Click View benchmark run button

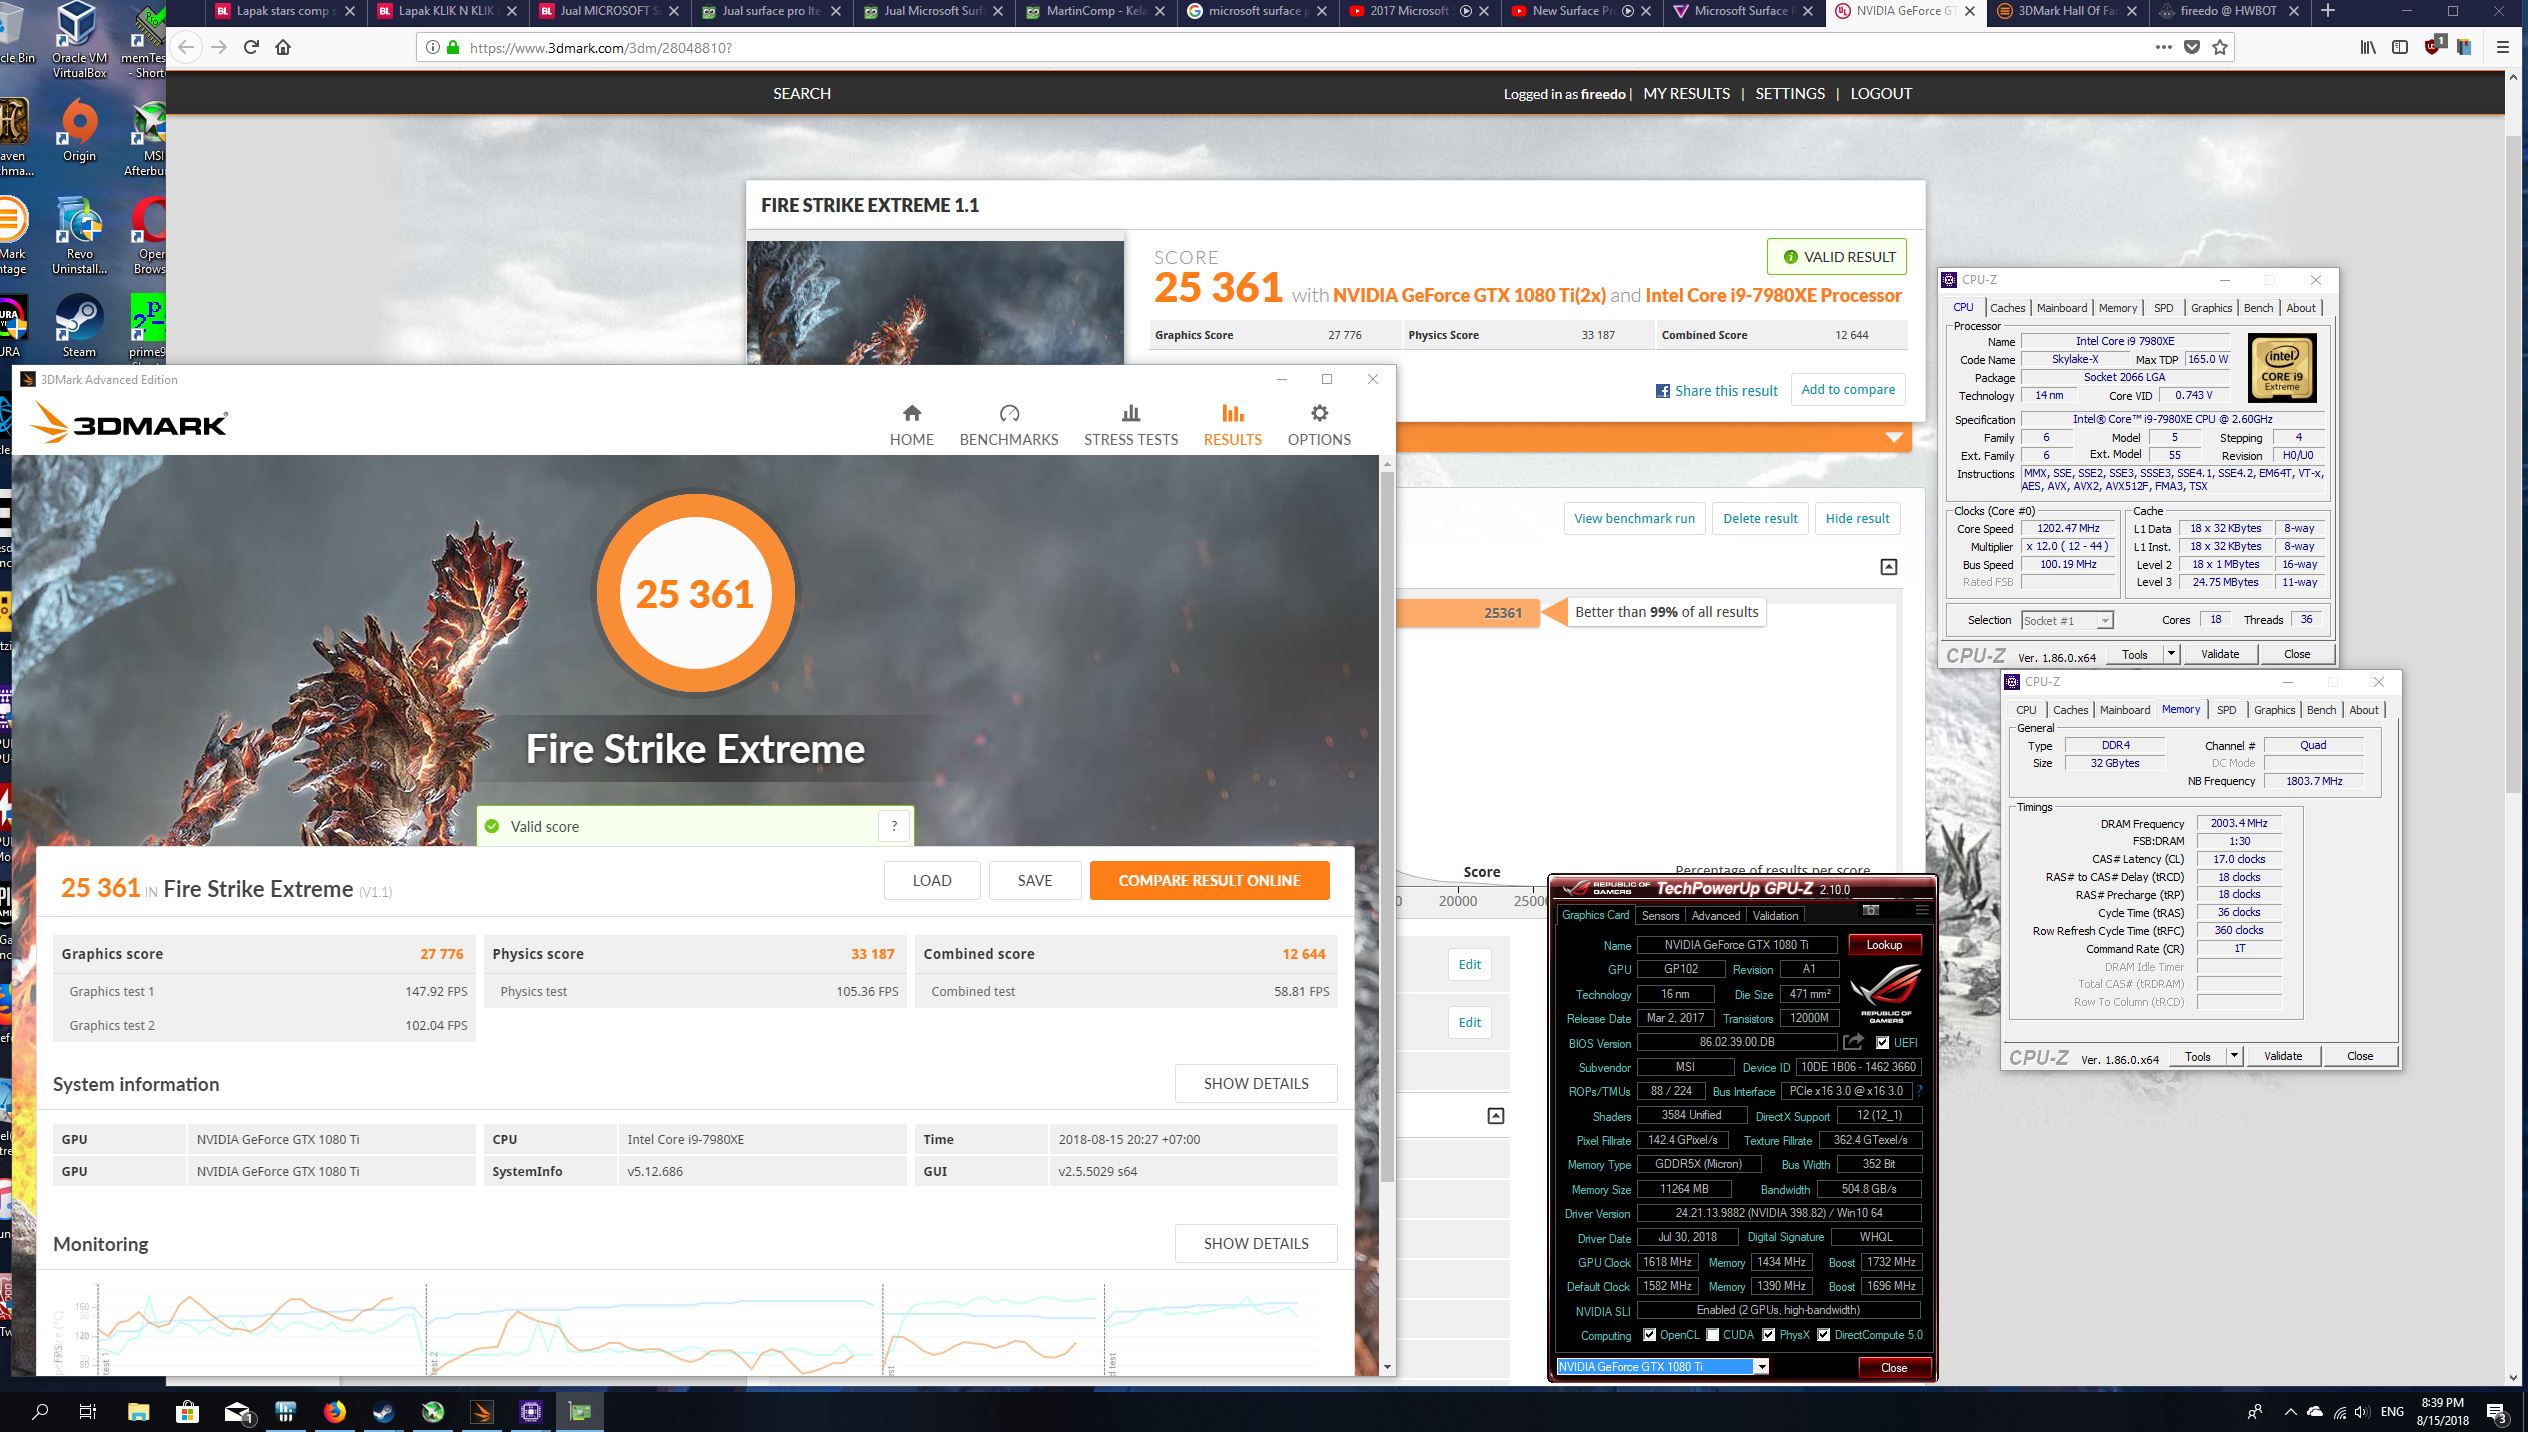pos(1634,518)
